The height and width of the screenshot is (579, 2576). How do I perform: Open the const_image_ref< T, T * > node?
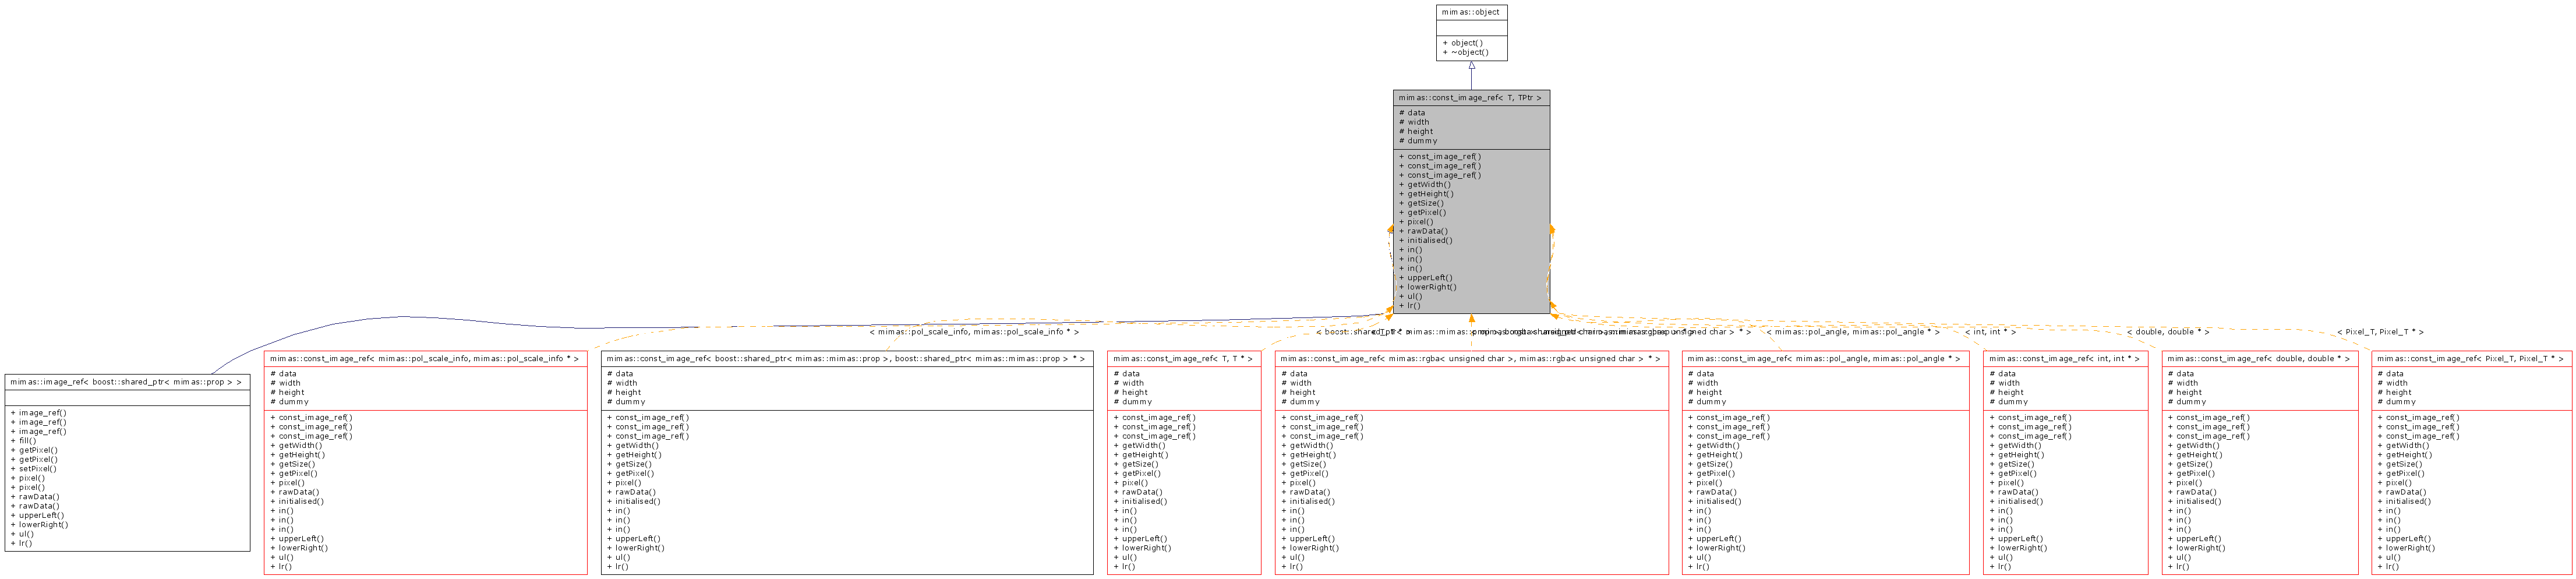[x=1182, y=358]
